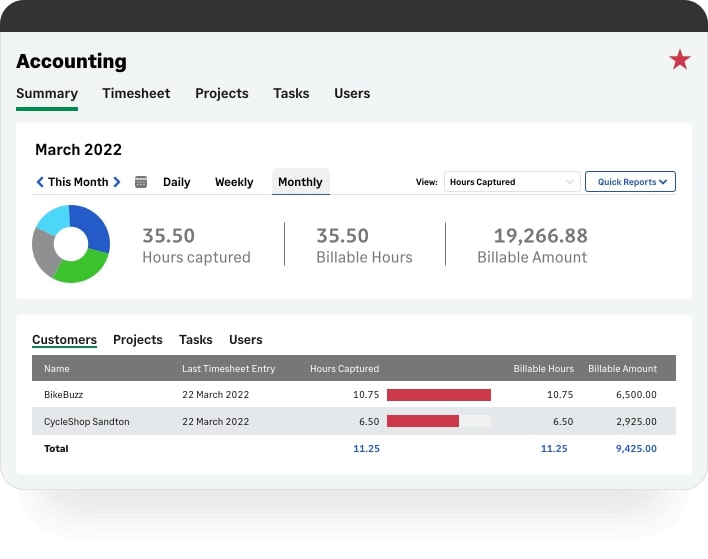Open the top Users tab
The width and height of the screenshot is (708, 559).
[x=352, y=93]
